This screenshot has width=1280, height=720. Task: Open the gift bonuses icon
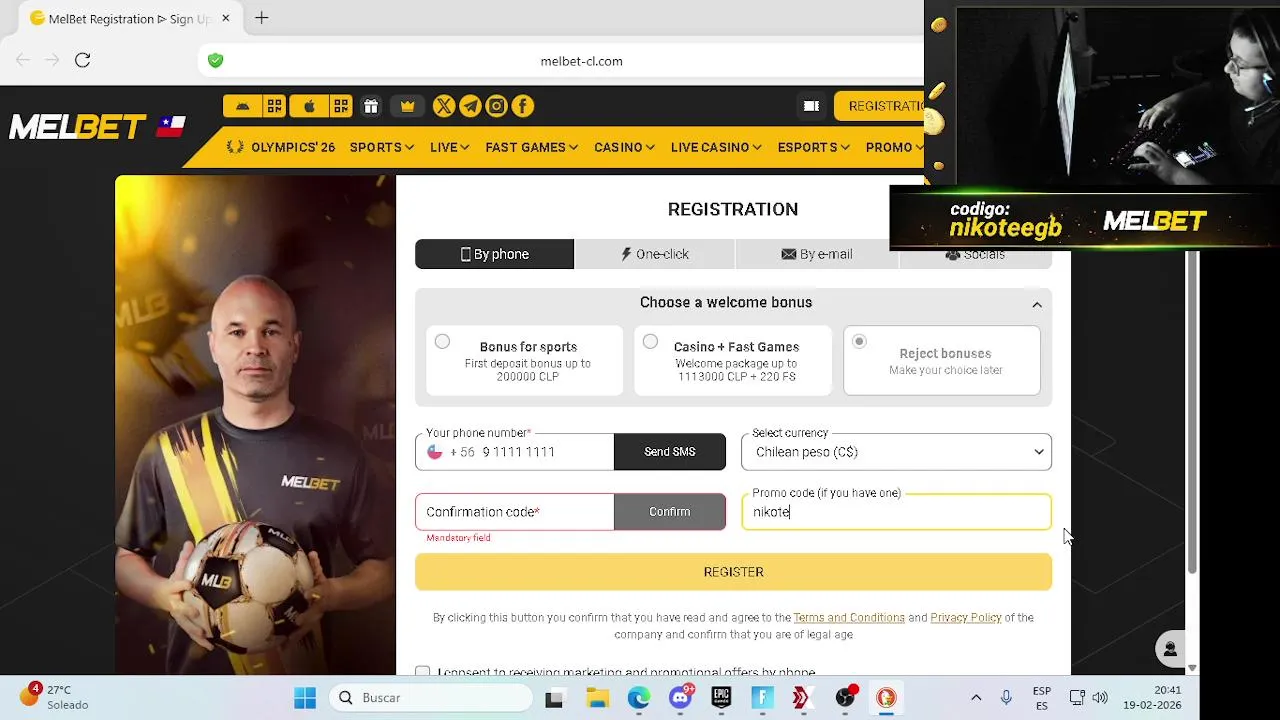point(371,106)
